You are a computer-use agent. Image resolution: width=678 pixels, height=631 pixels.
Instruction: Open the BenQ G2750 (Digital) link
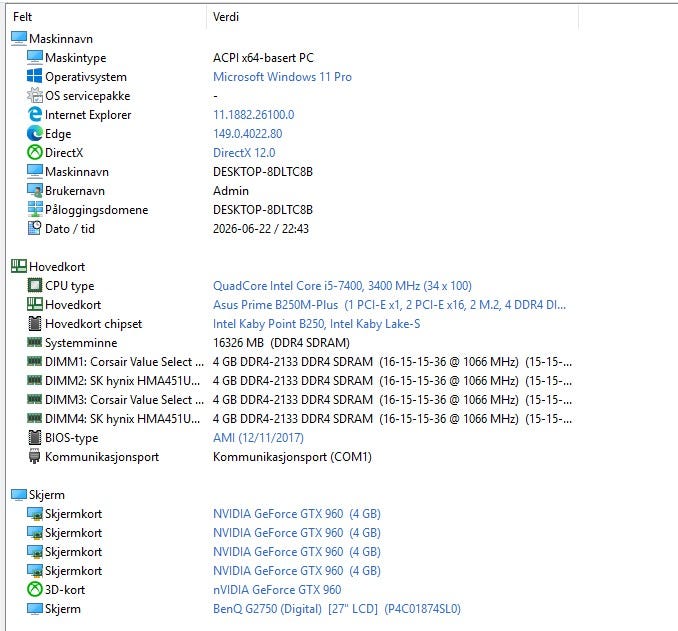pos(336,609)
